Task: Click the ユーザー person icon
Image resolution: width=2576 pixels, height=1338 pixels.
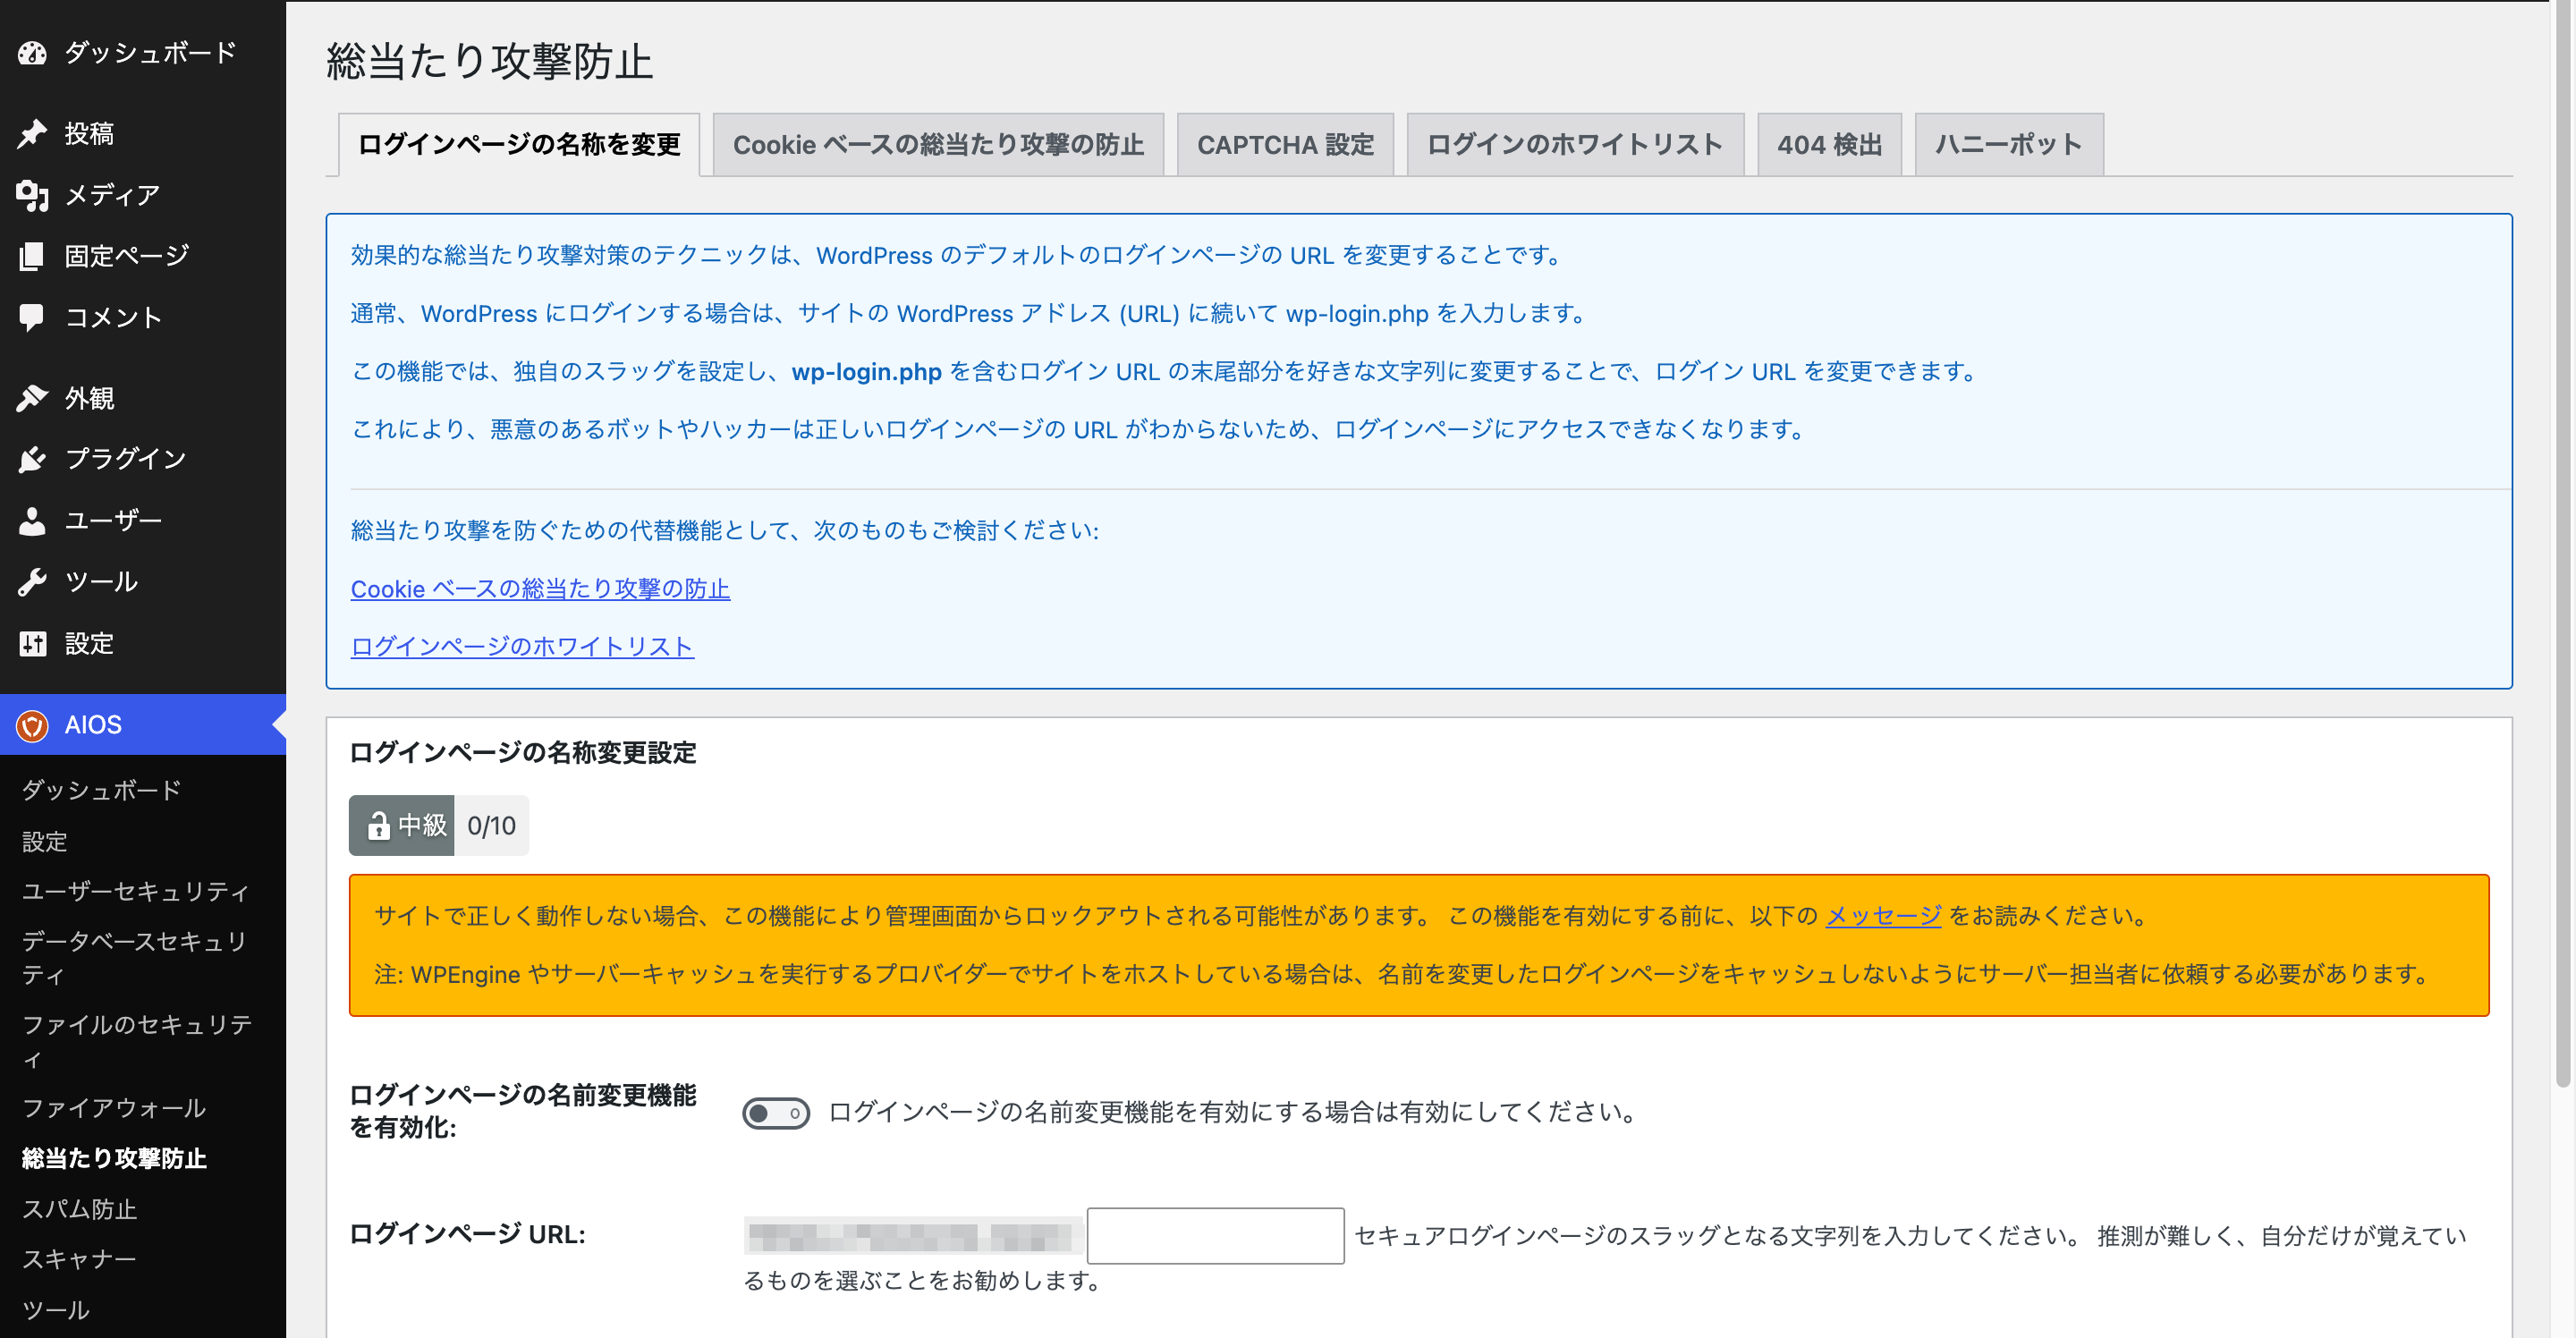Action: [x=32, y=521]
